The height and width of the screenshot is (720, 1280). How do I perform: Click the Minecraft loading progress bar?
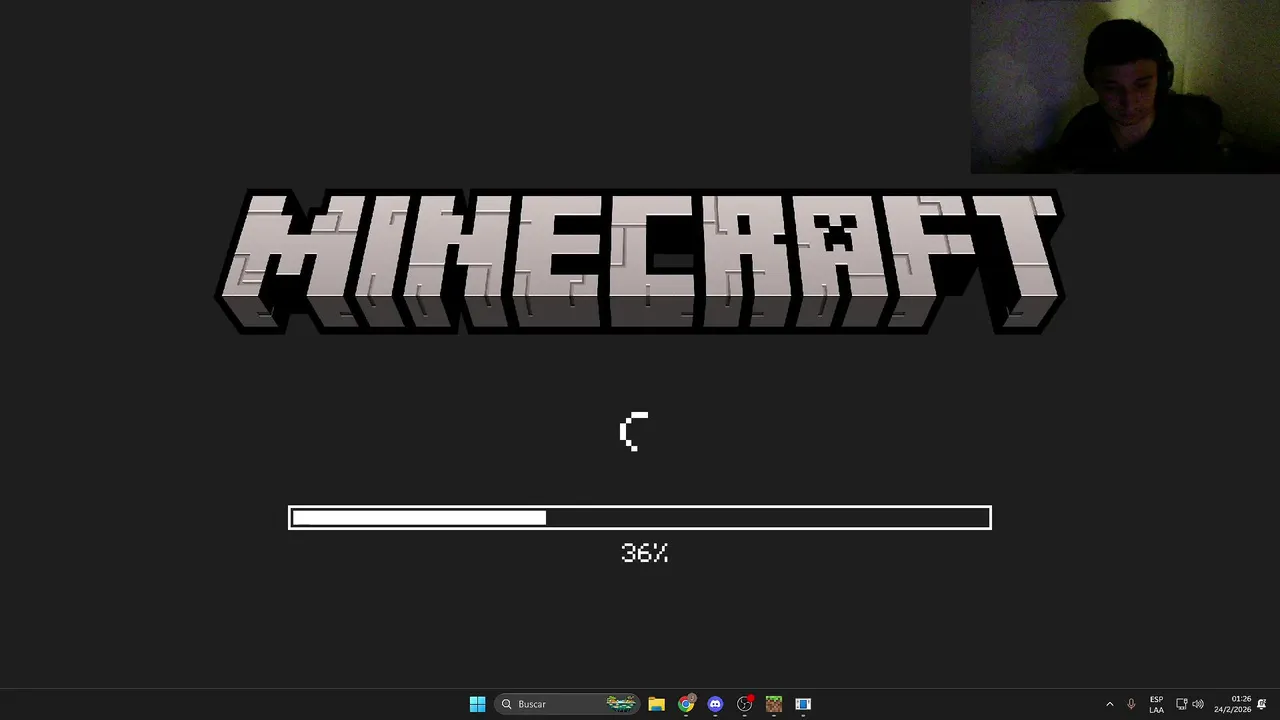[640, 517]
